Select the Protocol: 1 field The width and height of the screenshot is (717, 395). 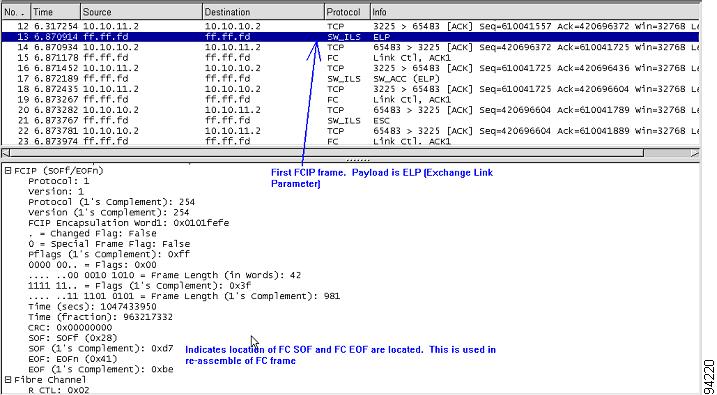point(59,181)
